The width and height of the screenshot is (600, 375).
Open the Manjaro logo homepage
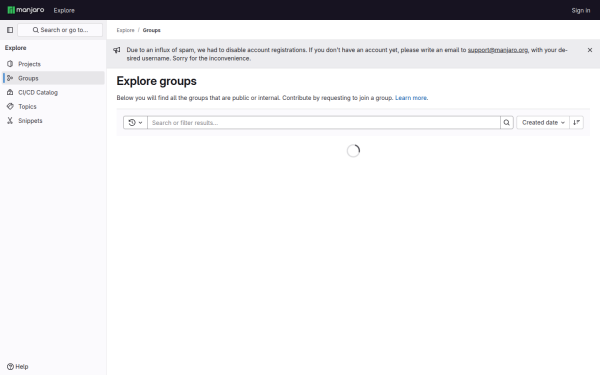pos(26,10)
